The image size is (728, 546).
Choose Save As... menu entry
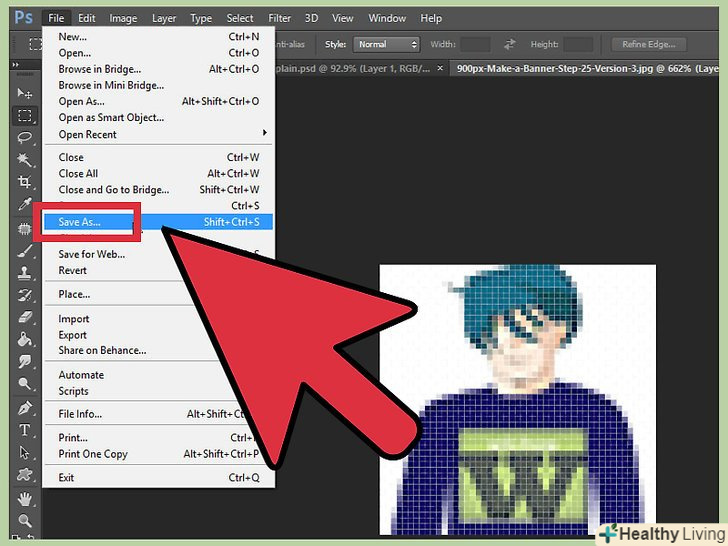click(x=158, y=222)
